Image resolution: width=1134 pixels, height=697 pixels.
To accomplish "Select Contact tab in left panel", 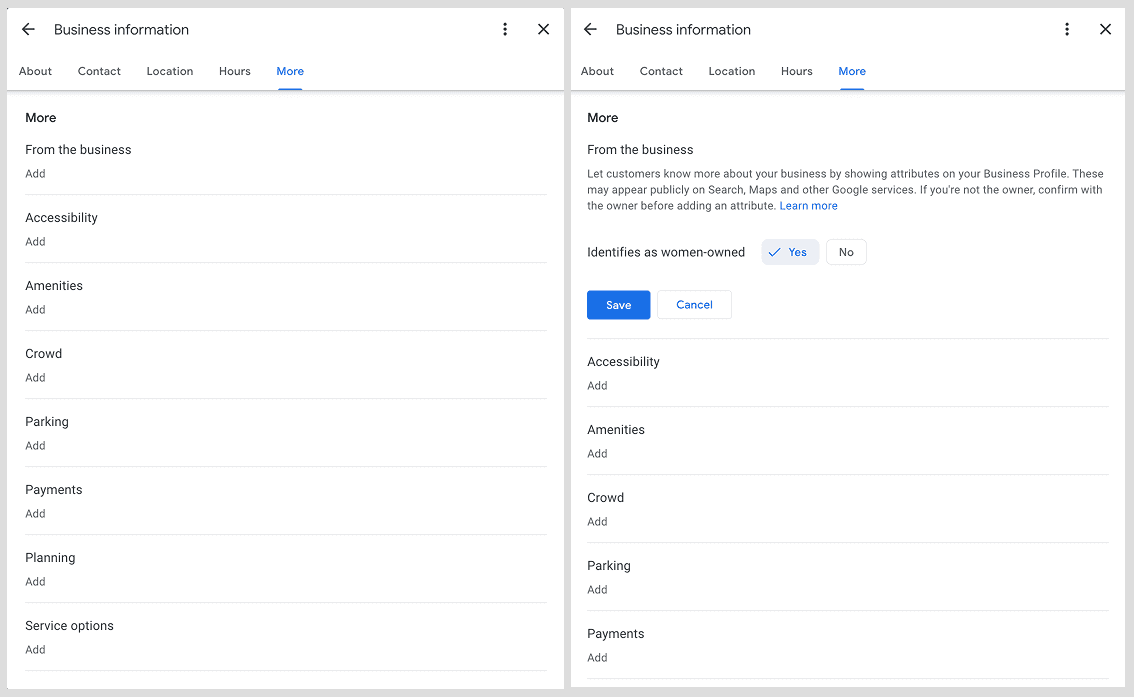I will point(99,71).
